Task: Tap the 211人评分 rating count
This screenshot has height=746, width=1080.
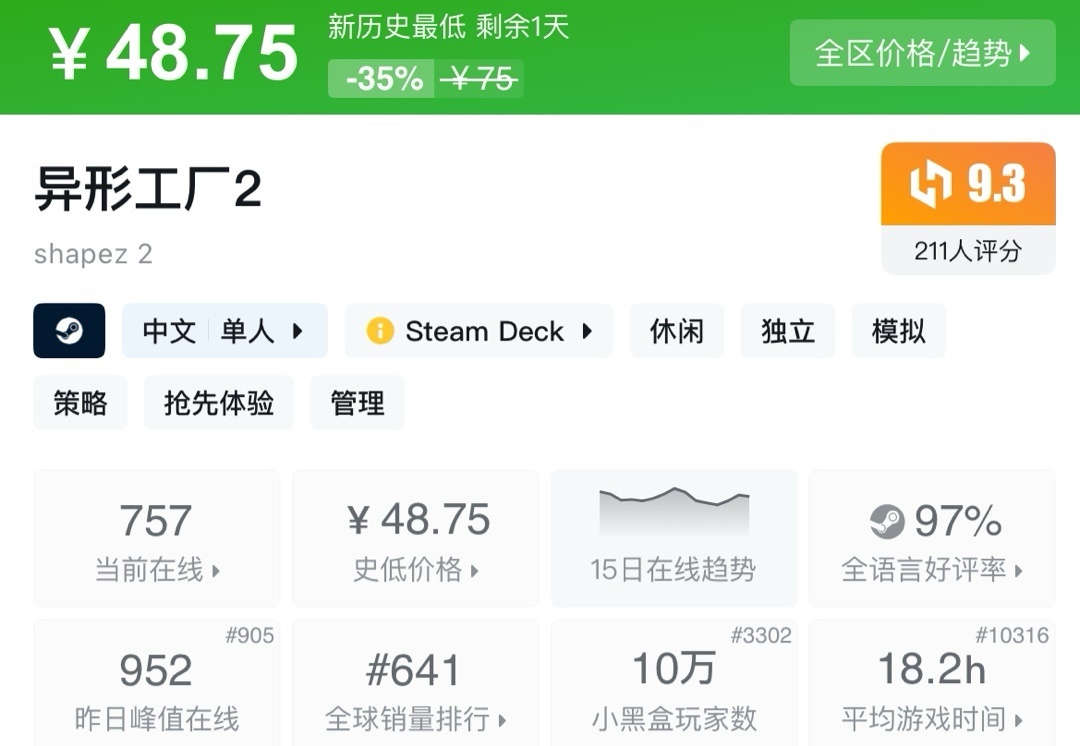Action: (x=967, y=250)
